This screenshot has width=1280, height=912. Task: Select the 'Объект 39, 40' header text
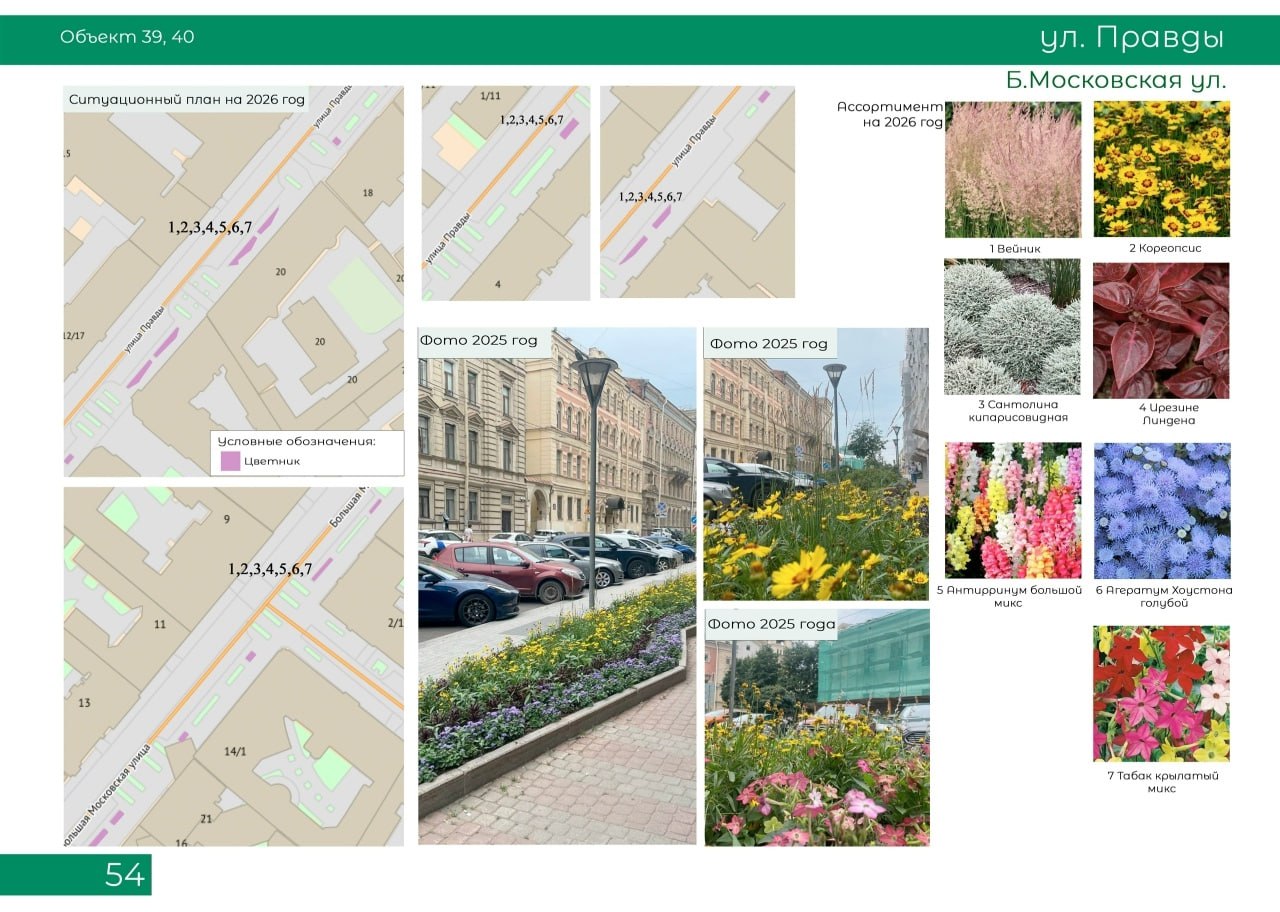point(127,38)
